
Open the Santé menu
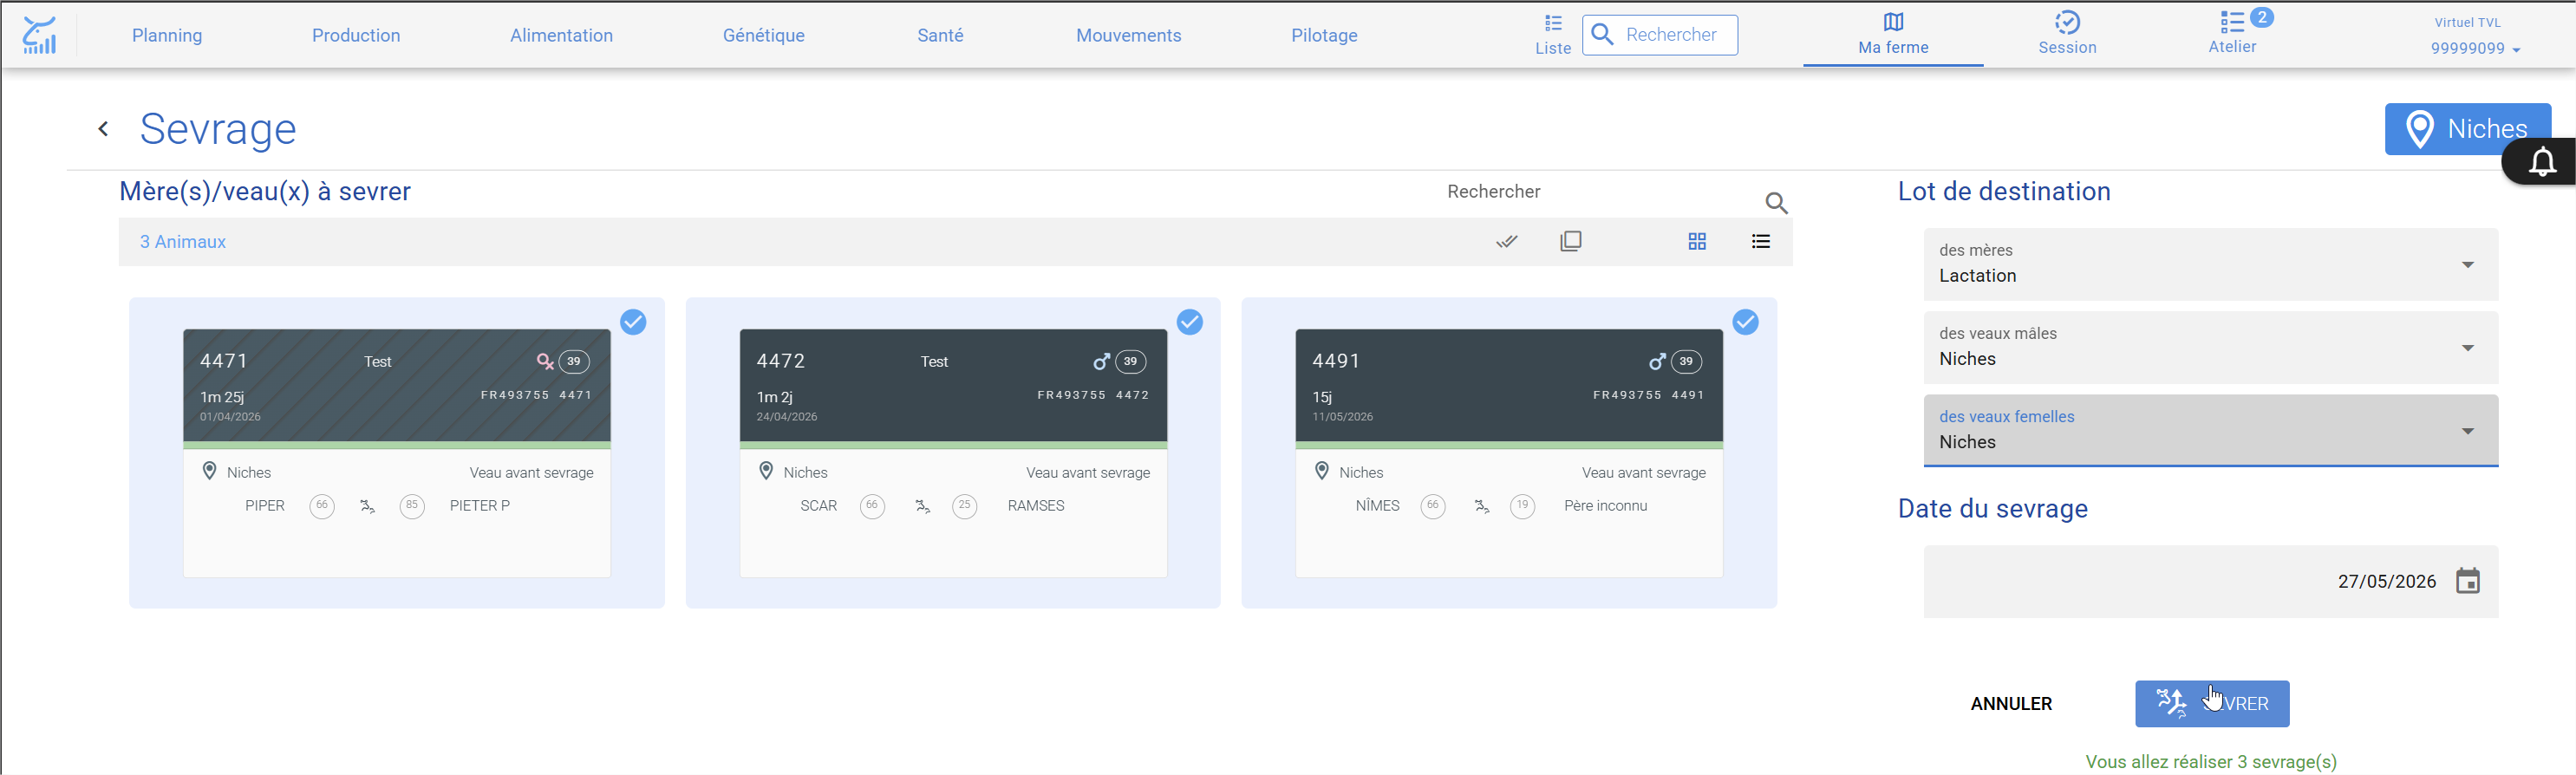click(x=940, y=35)
